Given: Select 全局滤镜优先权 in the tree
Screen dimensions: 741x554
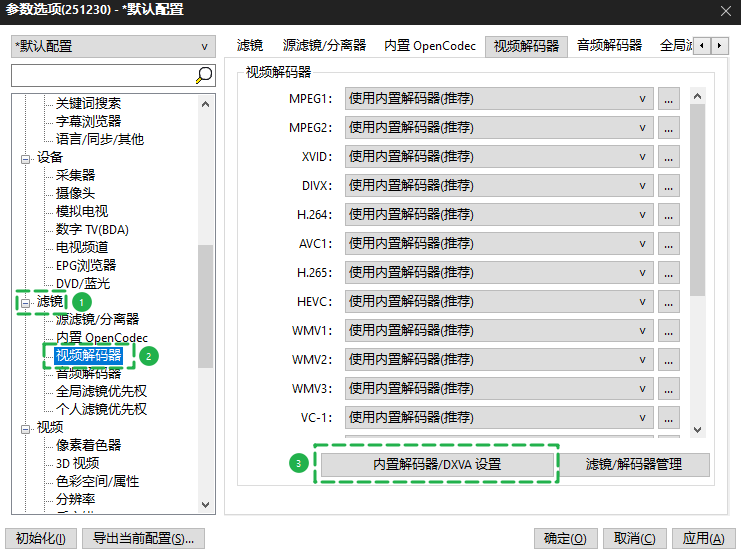Looking at the screenshot, I should pos(101,392).
